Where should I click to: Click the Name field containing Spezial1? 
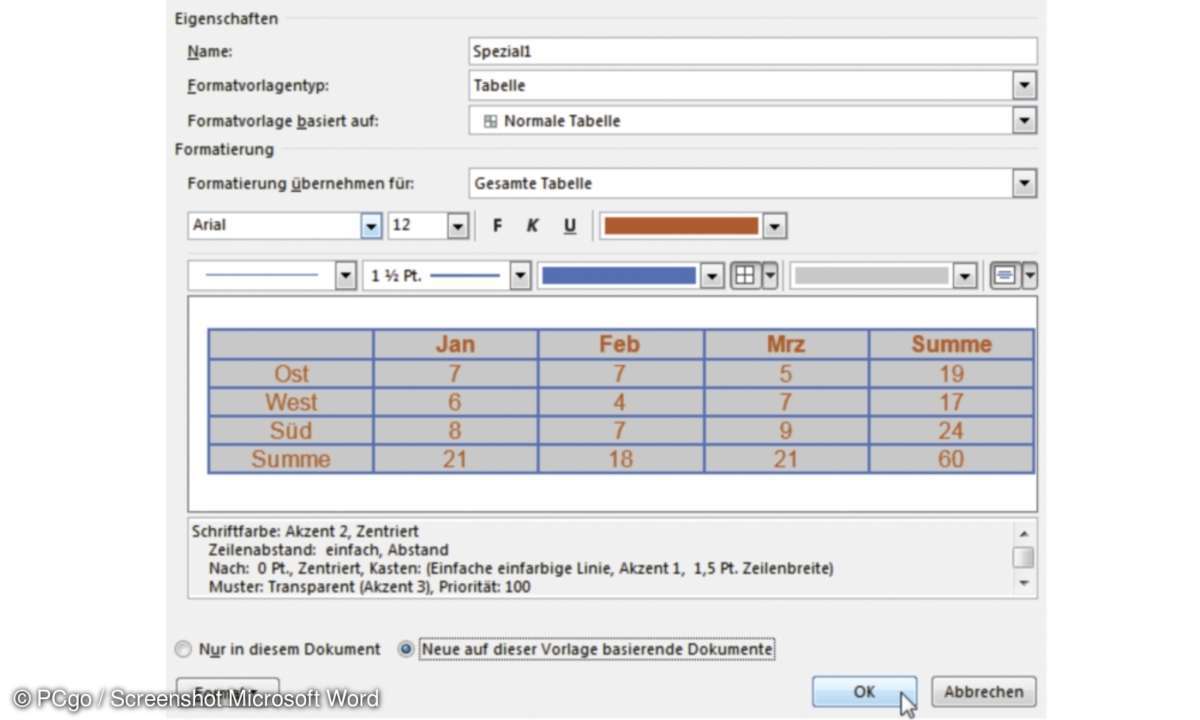tap(753, 51)
